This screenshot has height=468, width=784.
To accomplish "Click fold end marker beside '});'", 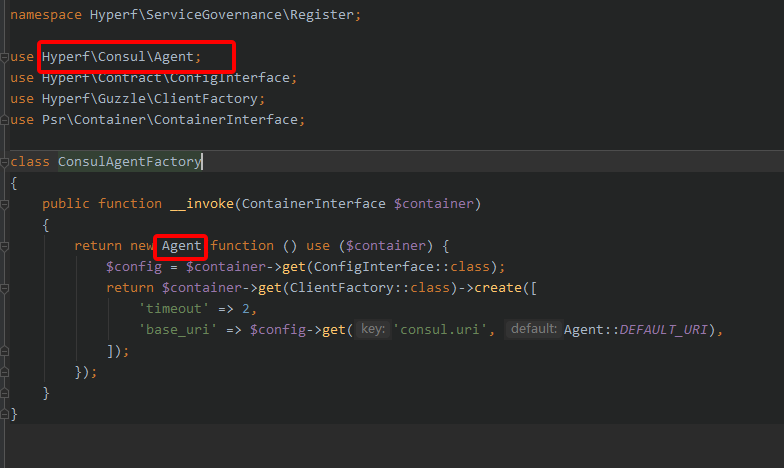I will click(x=4, y=372).
